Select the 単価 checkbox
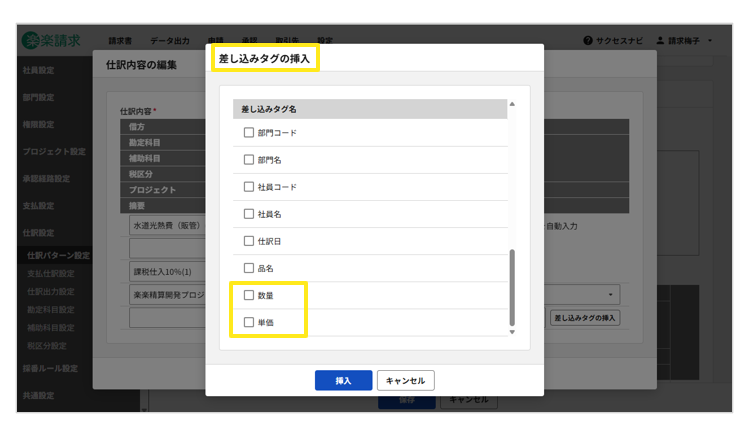Viewport: 746px width, 427px height. pos(249,322)
